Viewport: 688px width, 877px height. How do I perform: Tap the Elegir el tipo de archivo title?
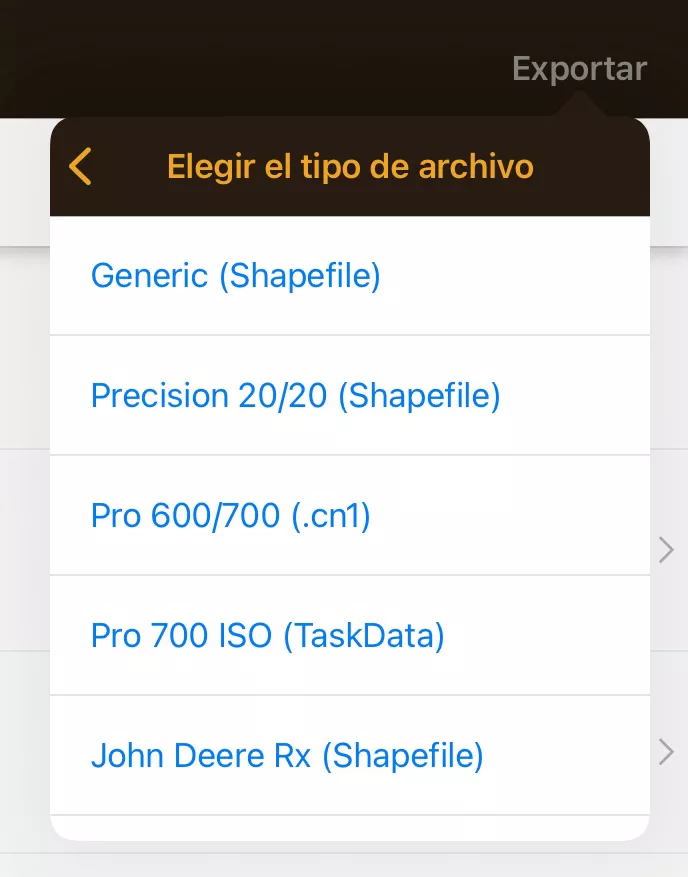[x=349, y=166]
